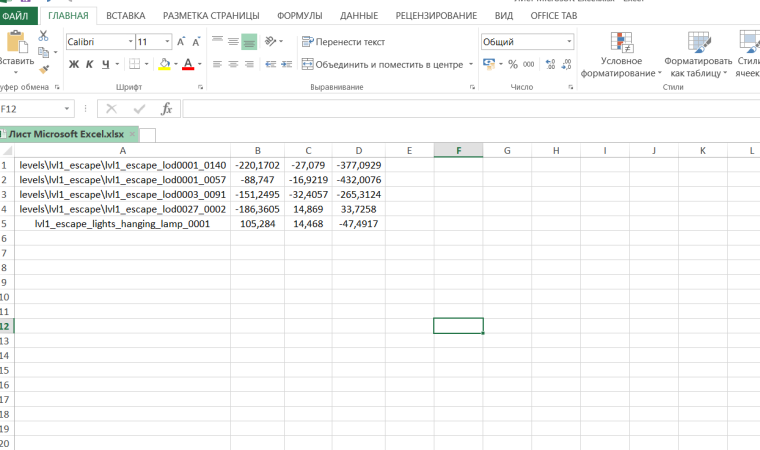Click the Borders icon
Screen dimensions: 760x450
tap(135, 64)
